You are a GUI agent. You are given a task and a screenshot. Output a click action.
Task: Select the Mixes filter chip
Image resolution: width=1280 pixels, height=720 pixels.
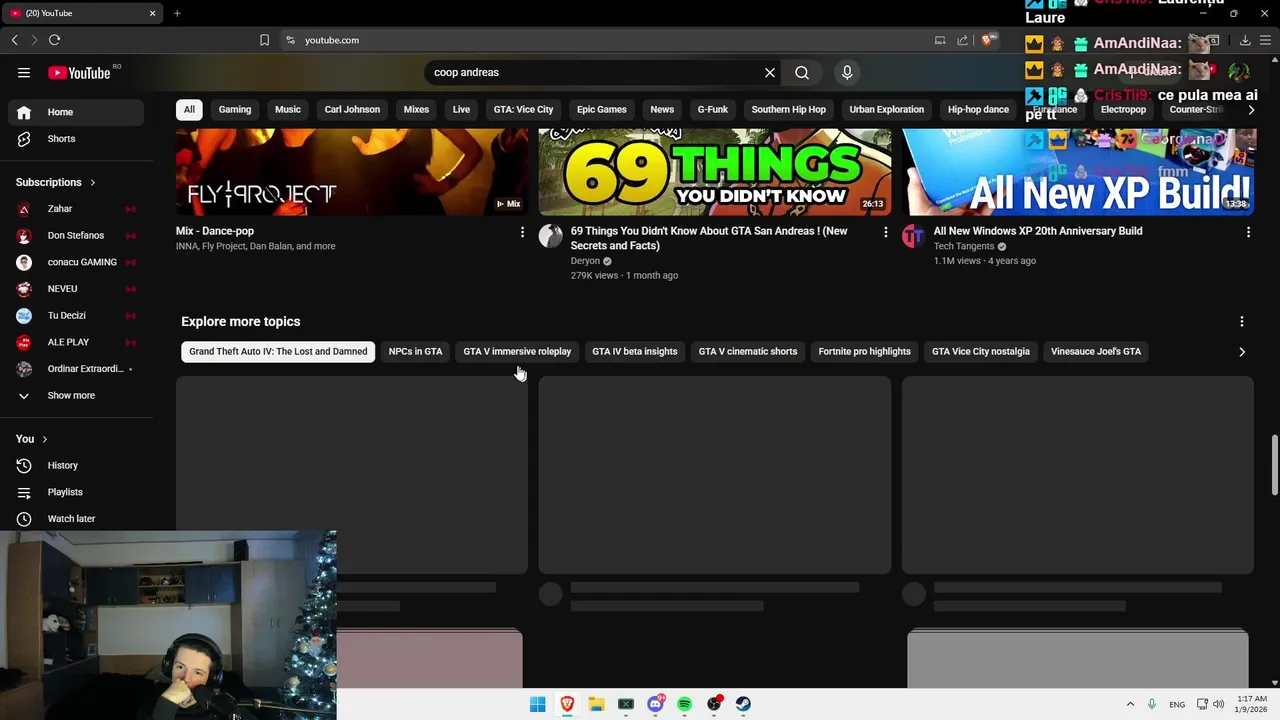[x=416, y=109]
